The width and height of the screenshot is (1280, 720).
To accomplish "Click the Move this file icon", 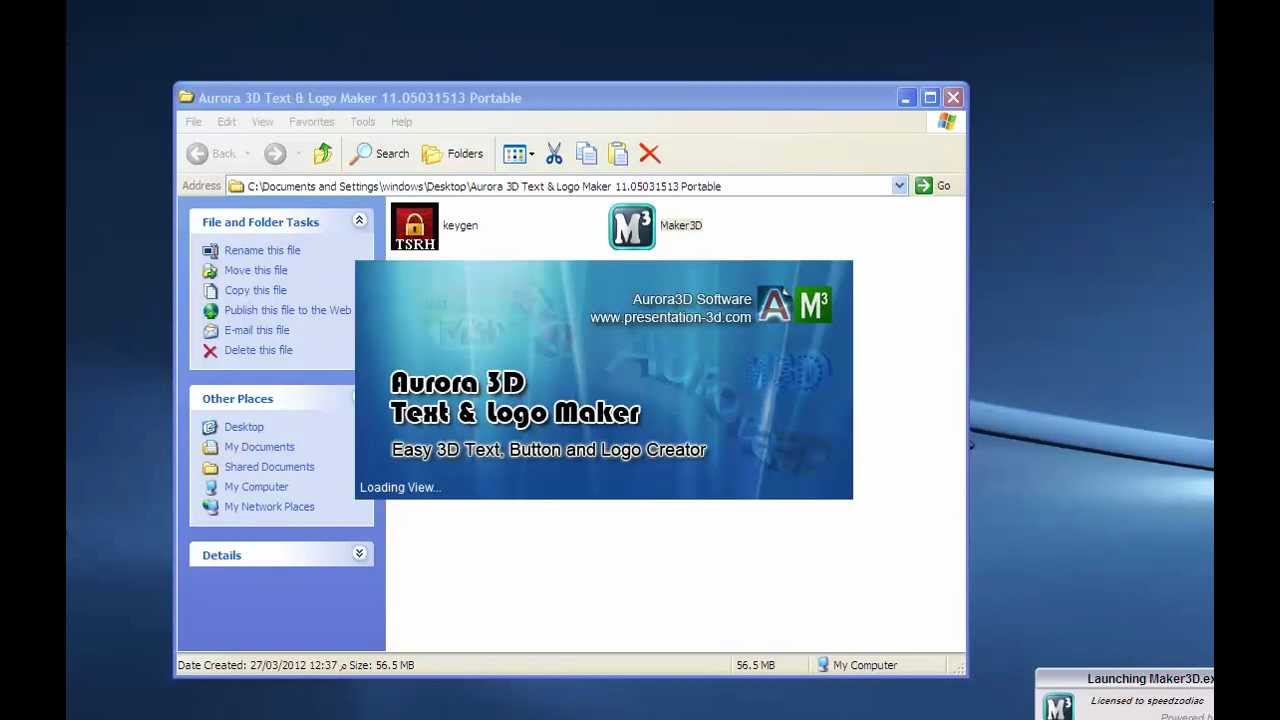I will click(210, 270).
